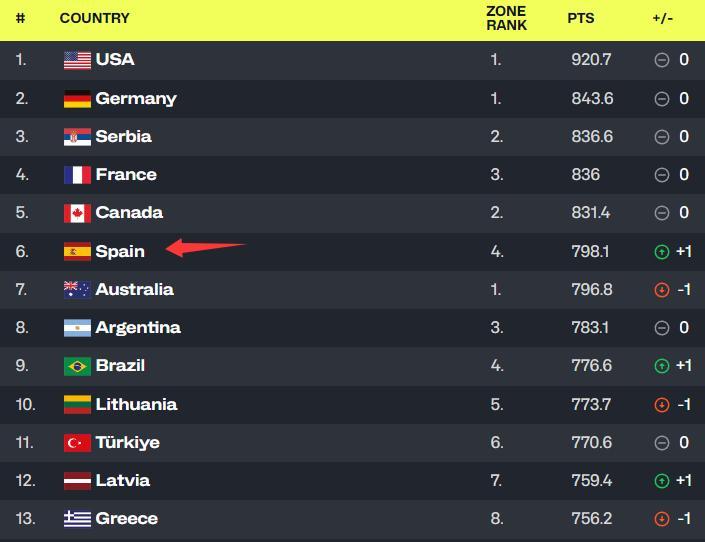Viewport: 705px width, 542px height.
Task: Click the Spain flag icon
Action: point(77,251)
